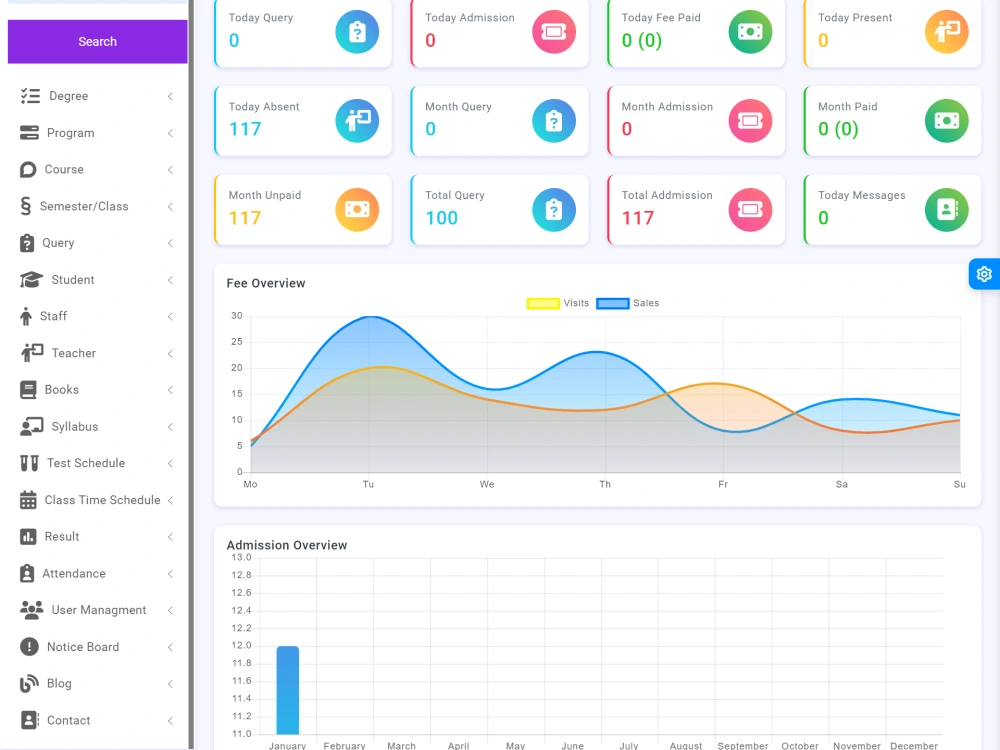Click the Admission Overview heading

click(x=287, y=545)
